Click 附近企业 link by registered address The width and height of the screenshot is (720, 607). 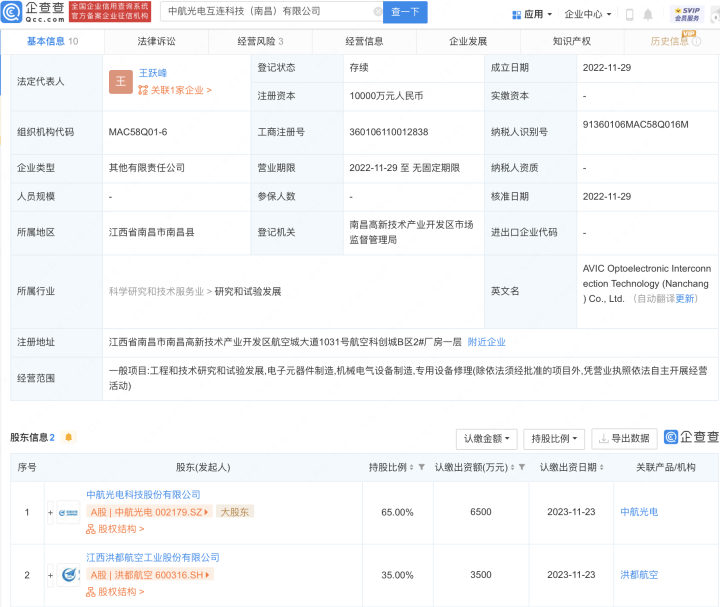(486, 342)
